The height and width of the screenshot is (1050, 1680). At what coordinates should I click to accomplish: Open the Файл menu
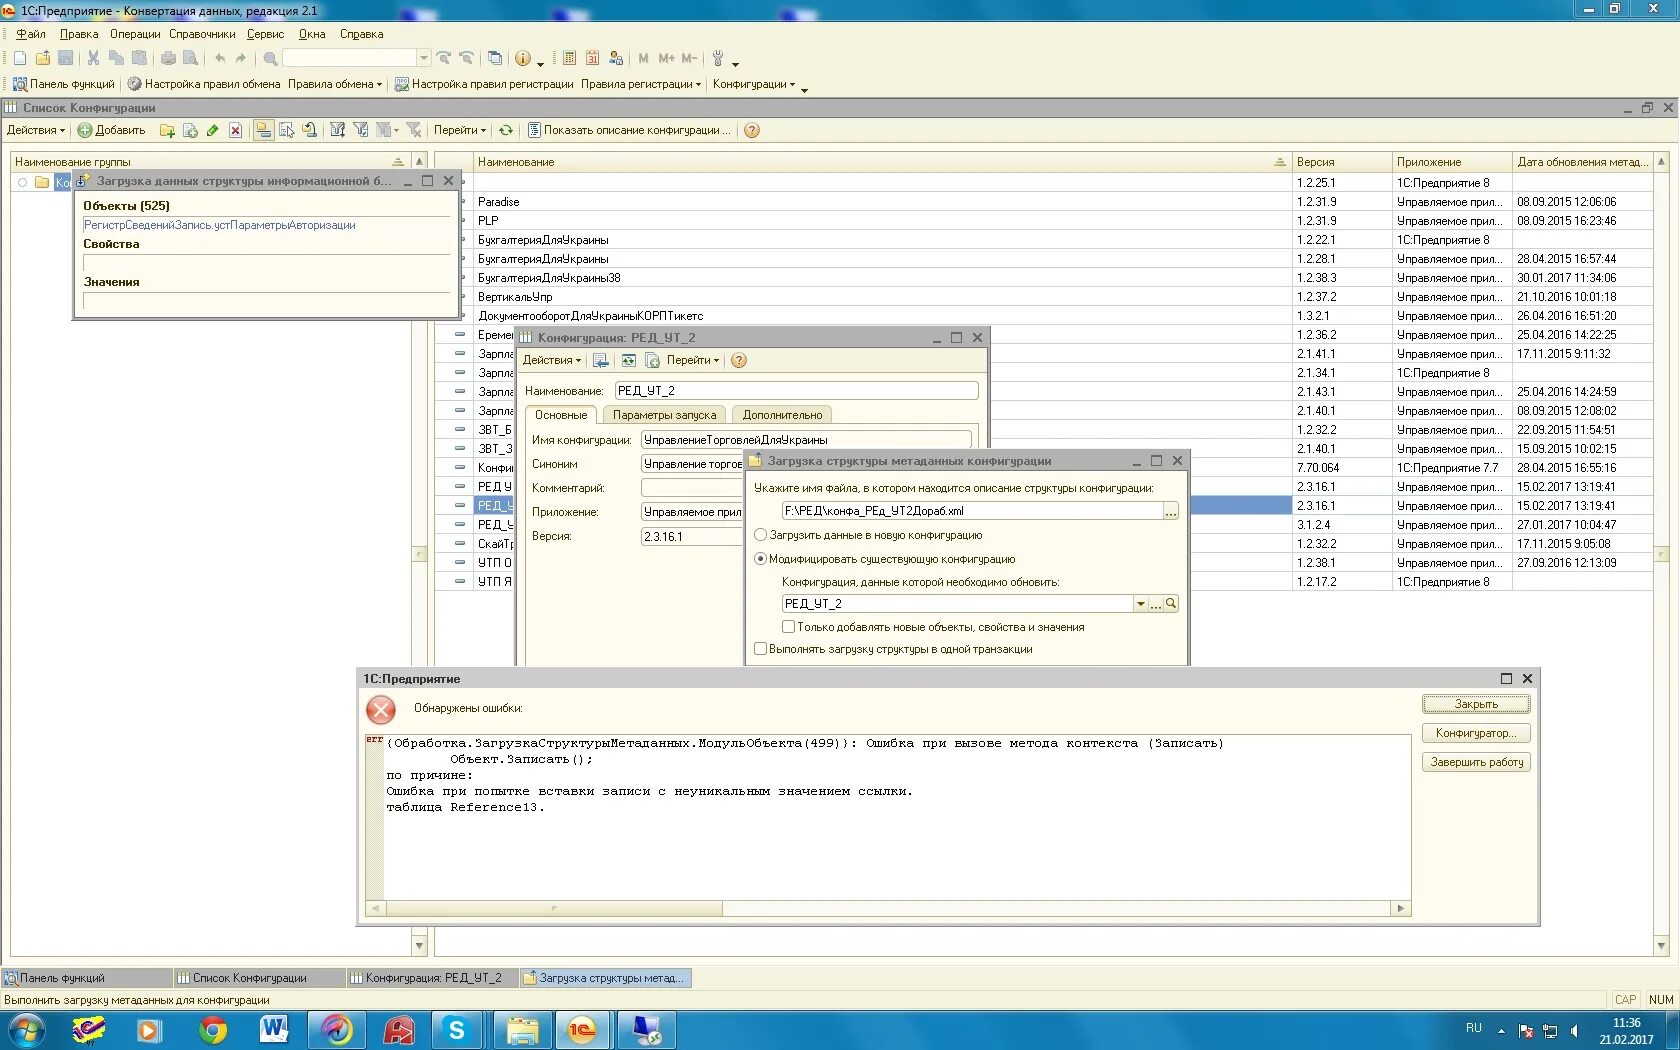pyautogui.click(x=31, y=34)
